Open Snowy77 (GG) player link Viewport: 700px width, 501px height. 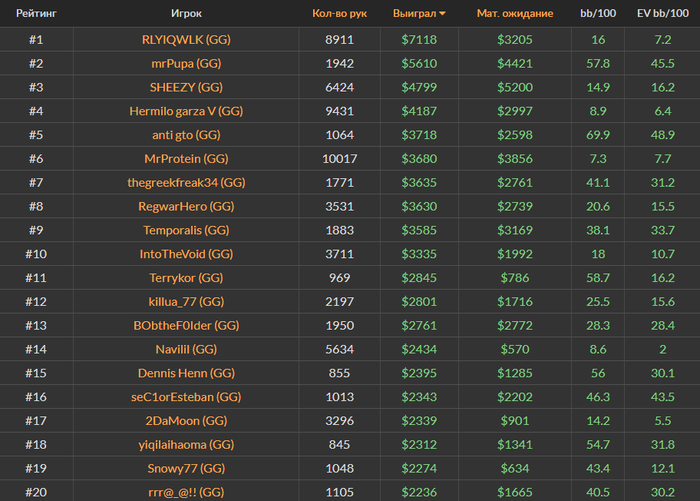tap(186, 468)
